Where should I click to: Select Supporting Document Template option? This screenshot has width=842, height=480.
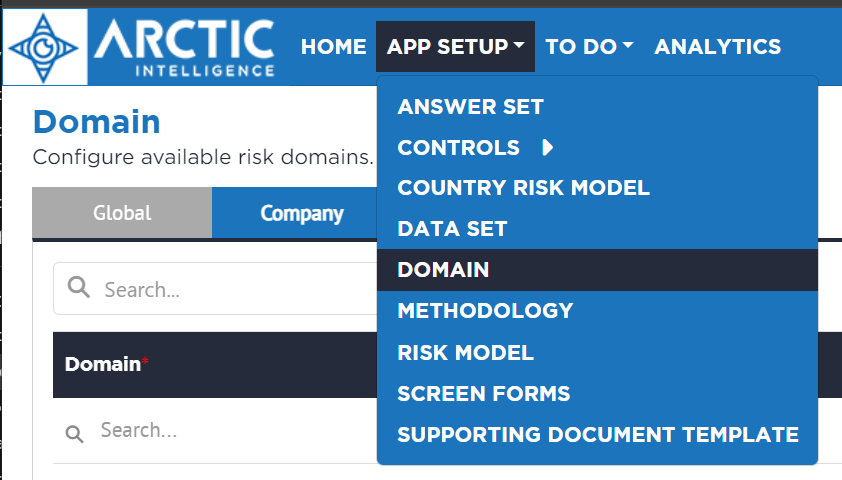[597, 434]
